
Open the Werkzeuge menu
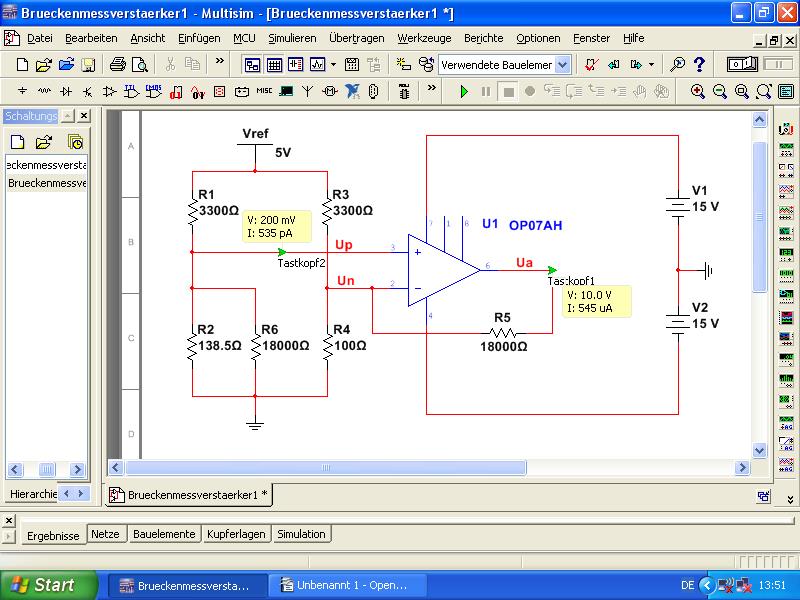(424, 38)
